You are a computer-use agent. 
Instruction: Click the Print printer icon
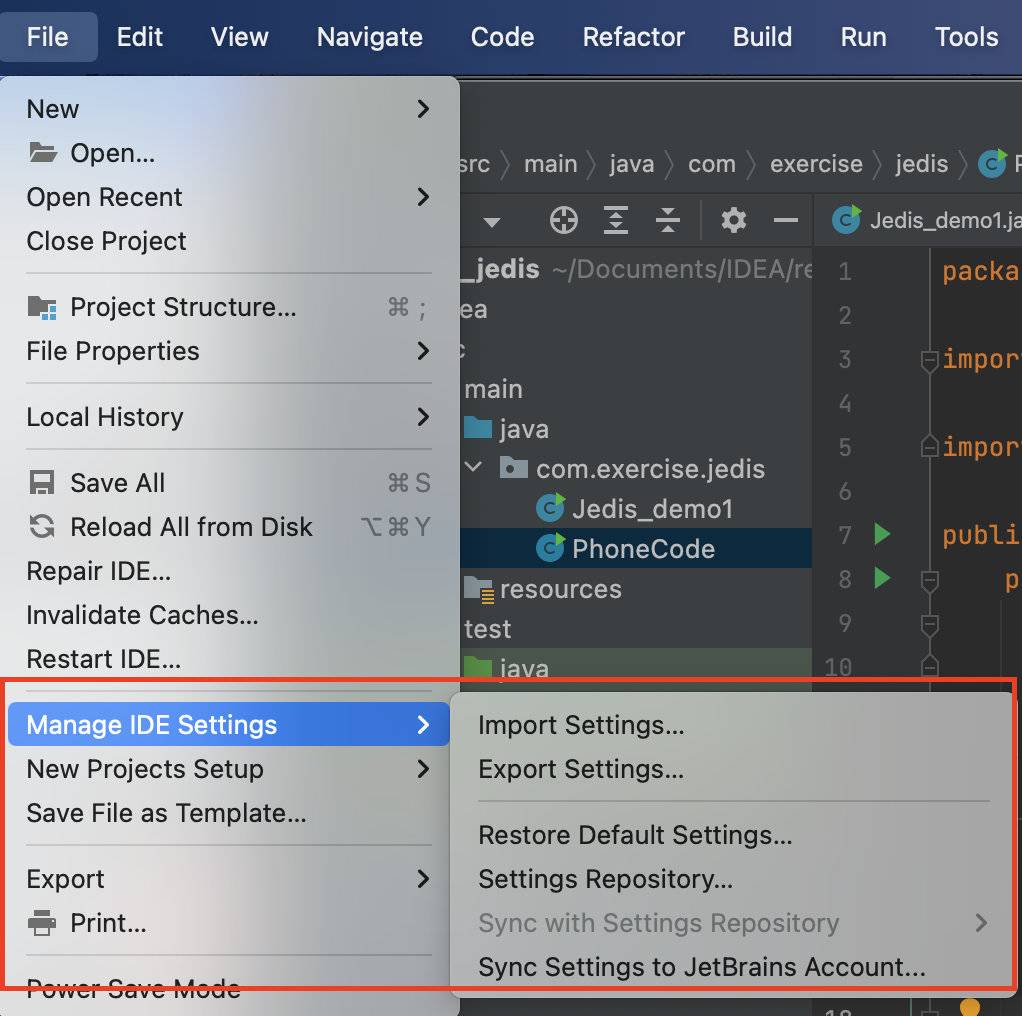[42, 923]
